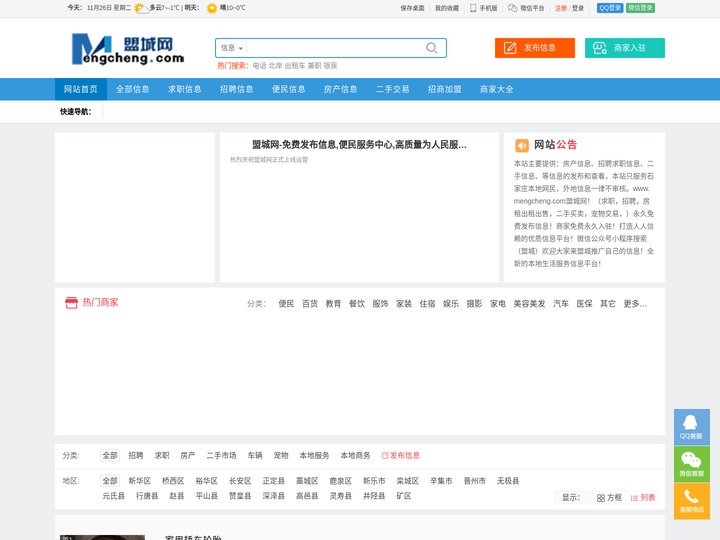720x540 pixels.
Task: Click the listing thumbnail at page bottom
Action: pyautogui.click(x=102, y=537)
